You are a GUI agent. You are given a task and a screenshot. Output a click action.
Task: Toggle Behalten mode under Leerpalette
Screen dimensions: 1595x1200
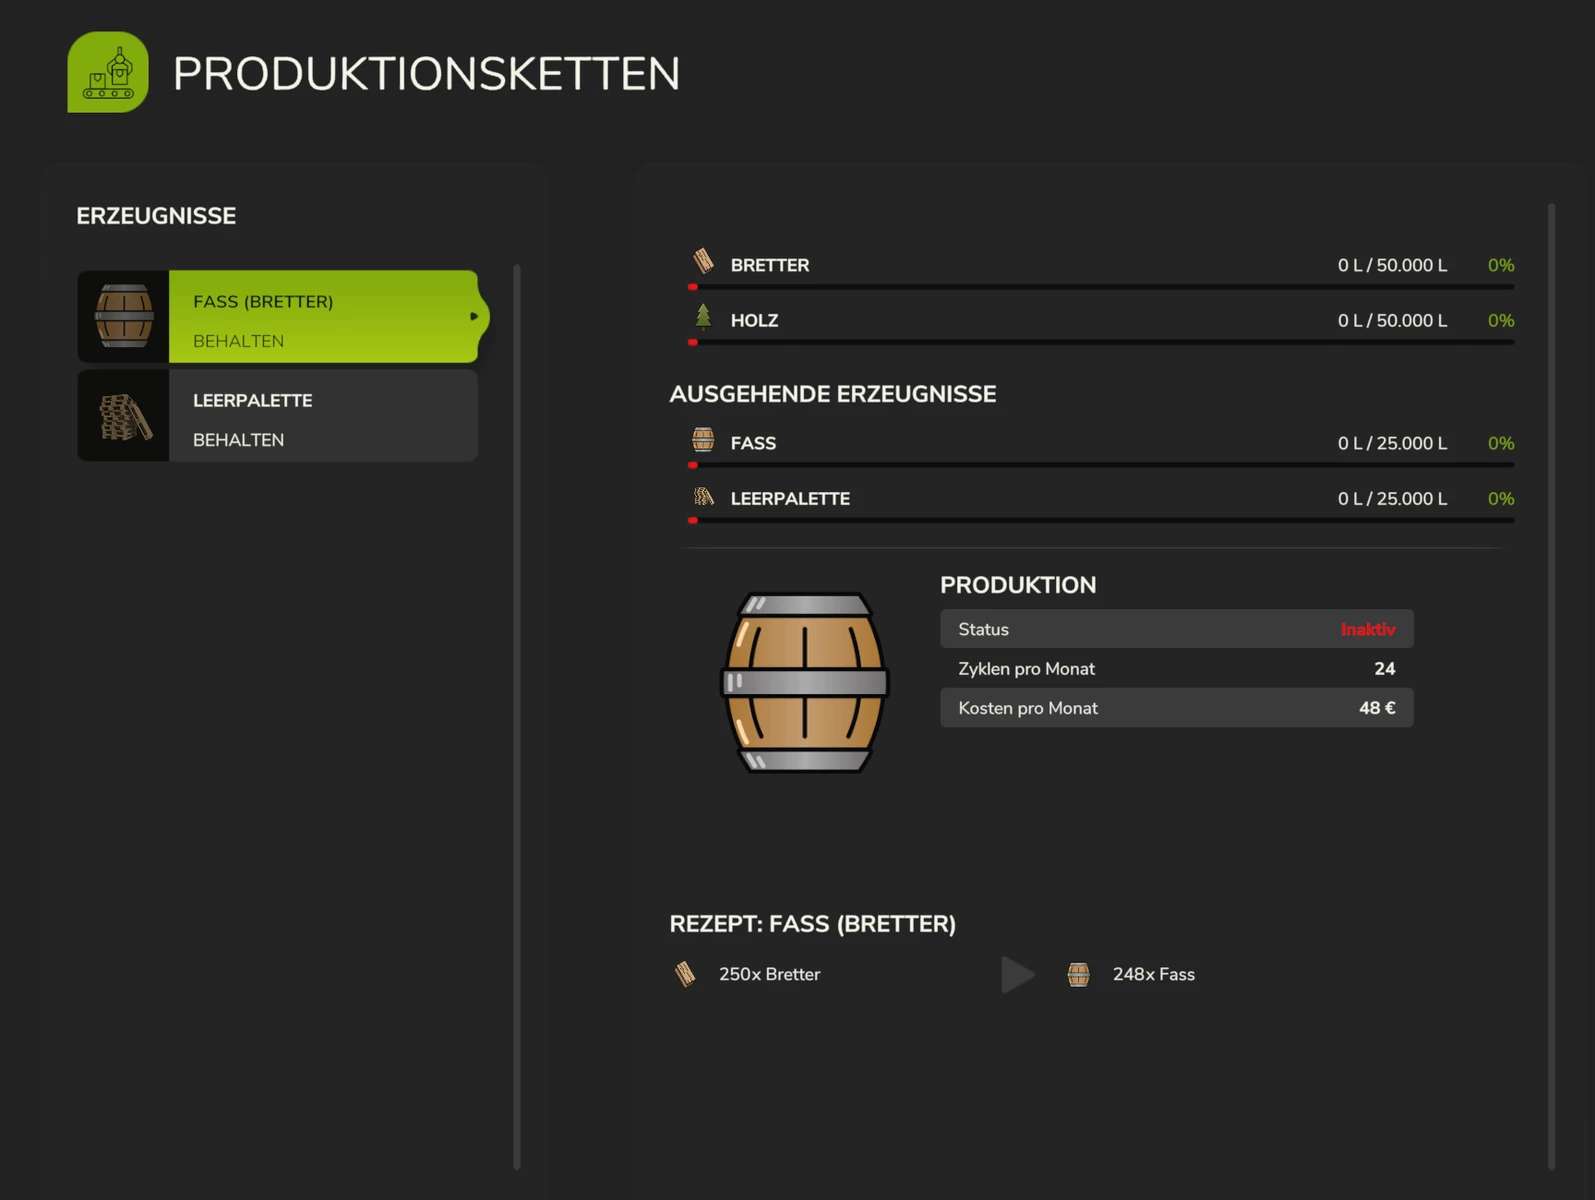238,440
